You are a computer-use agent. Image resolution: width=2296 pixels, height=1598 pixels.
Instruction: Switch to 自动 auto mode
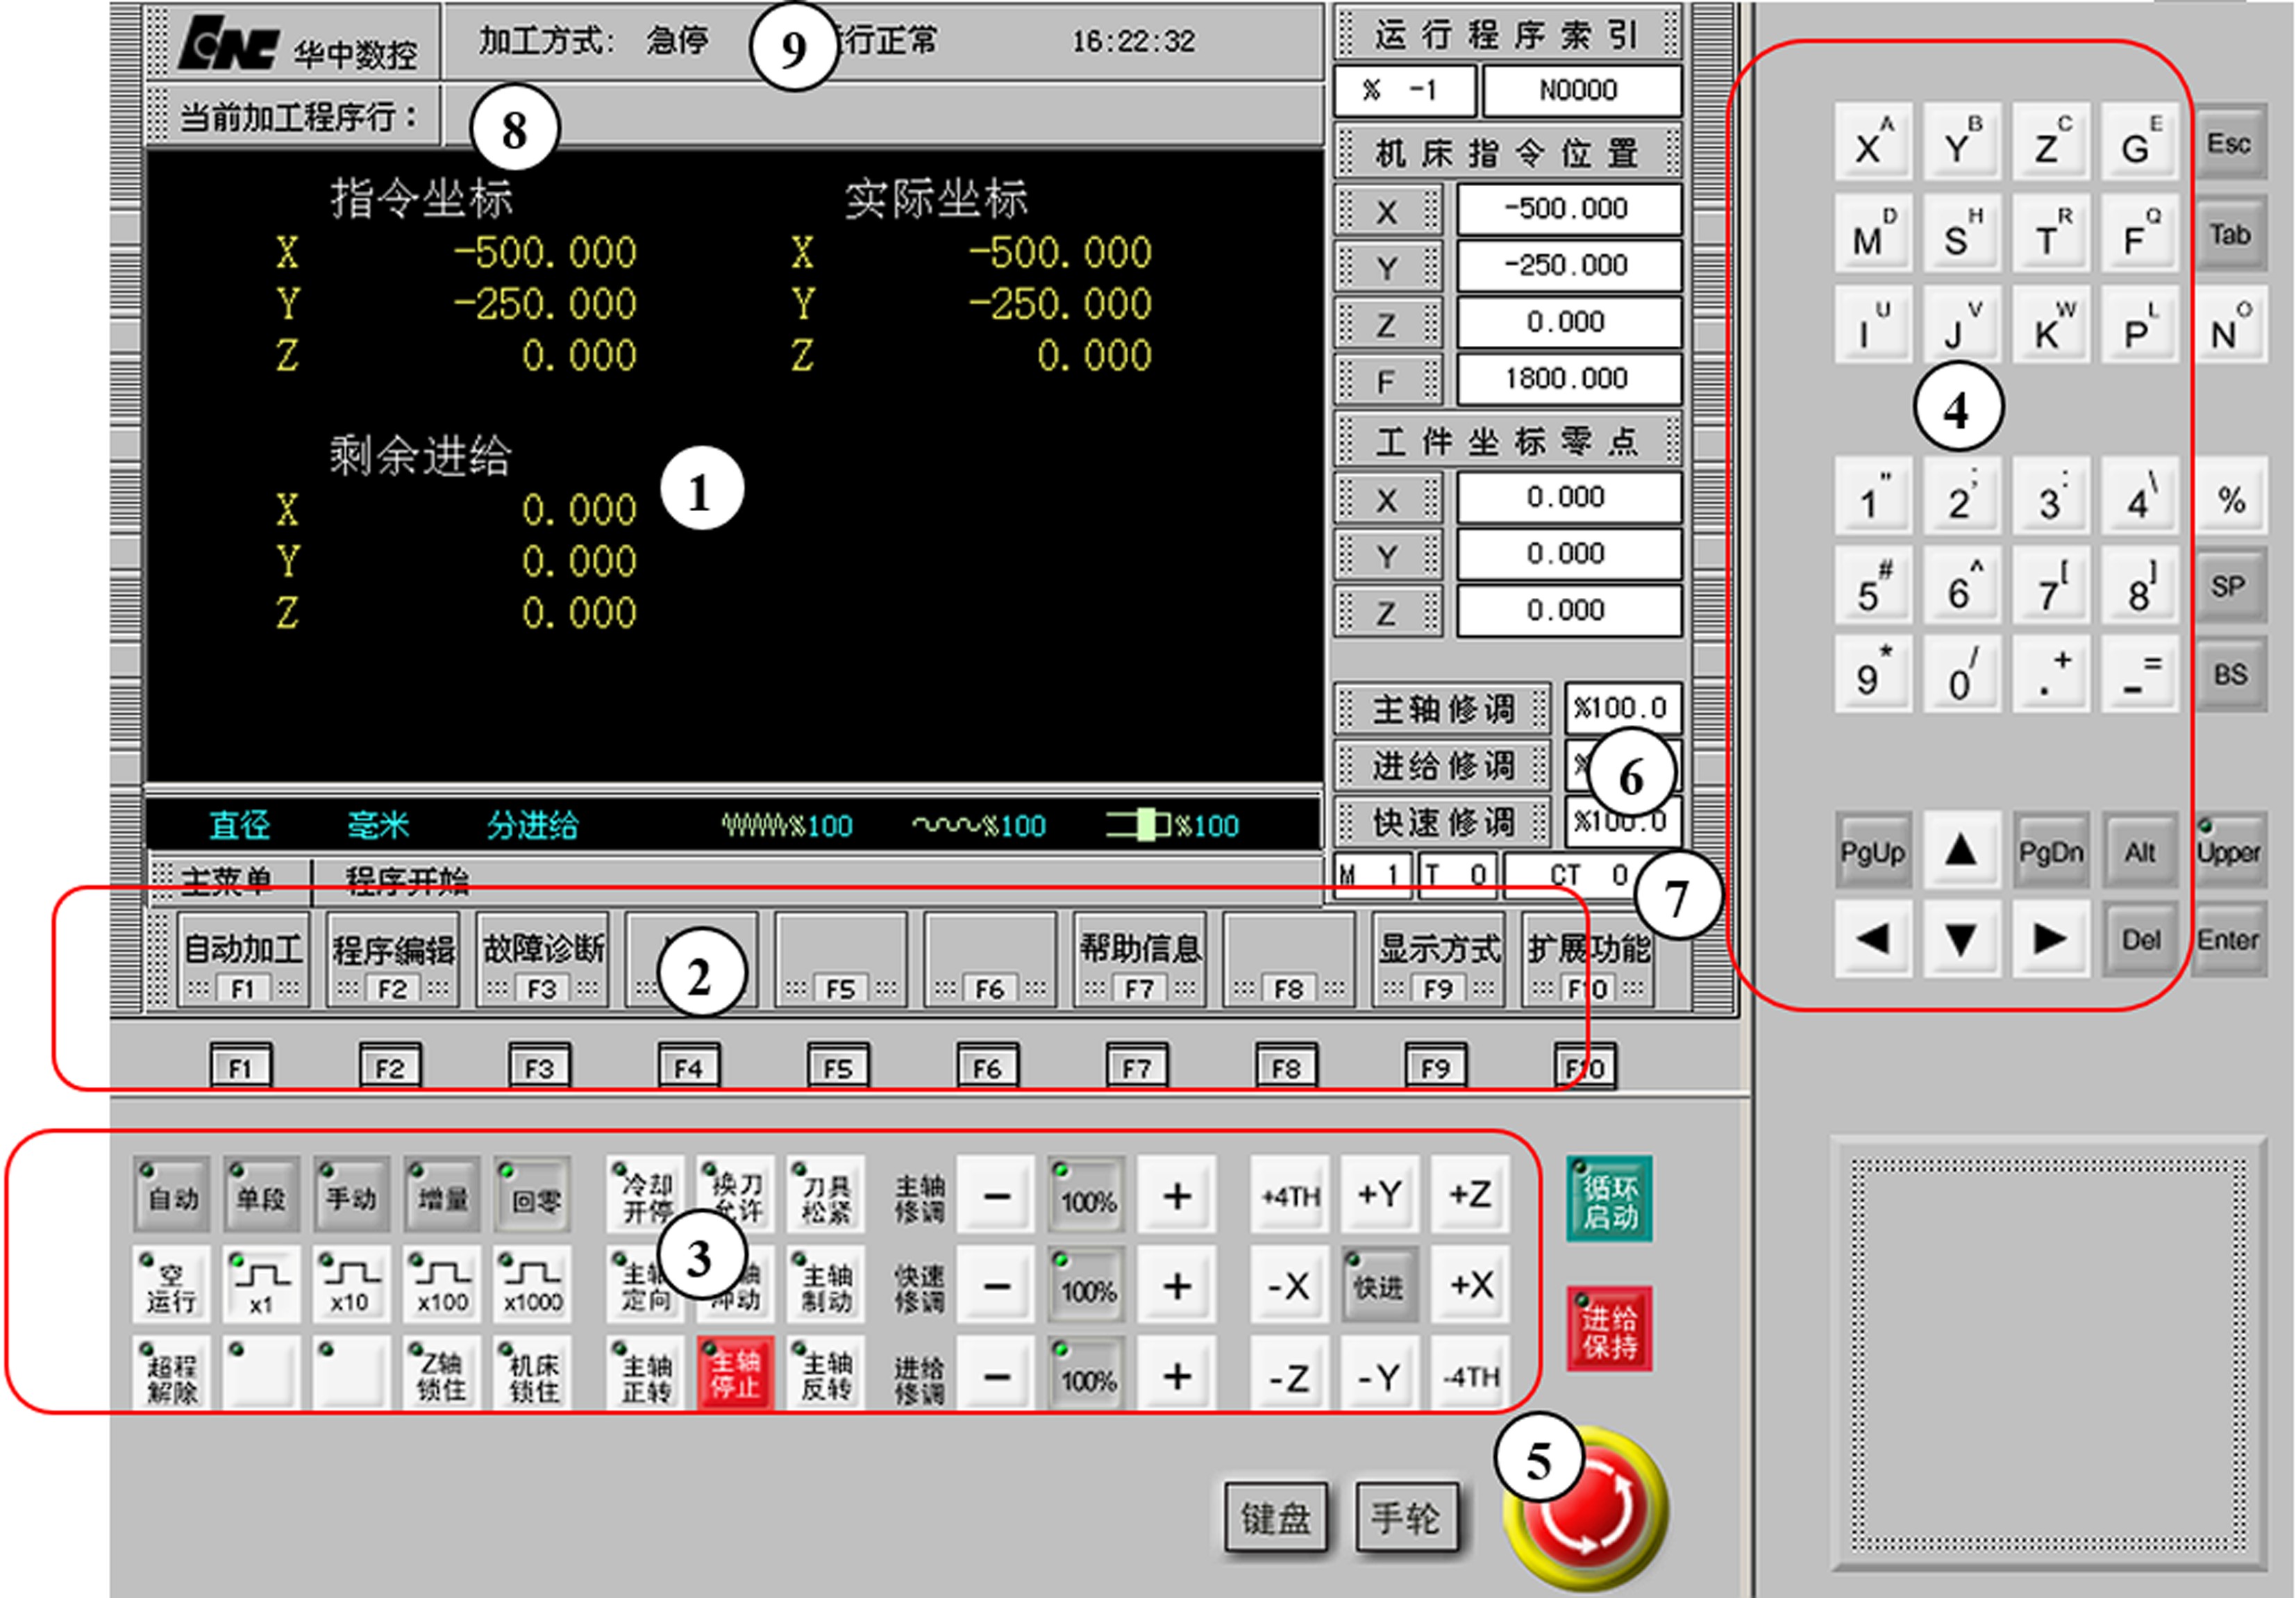coord(172,1194)
